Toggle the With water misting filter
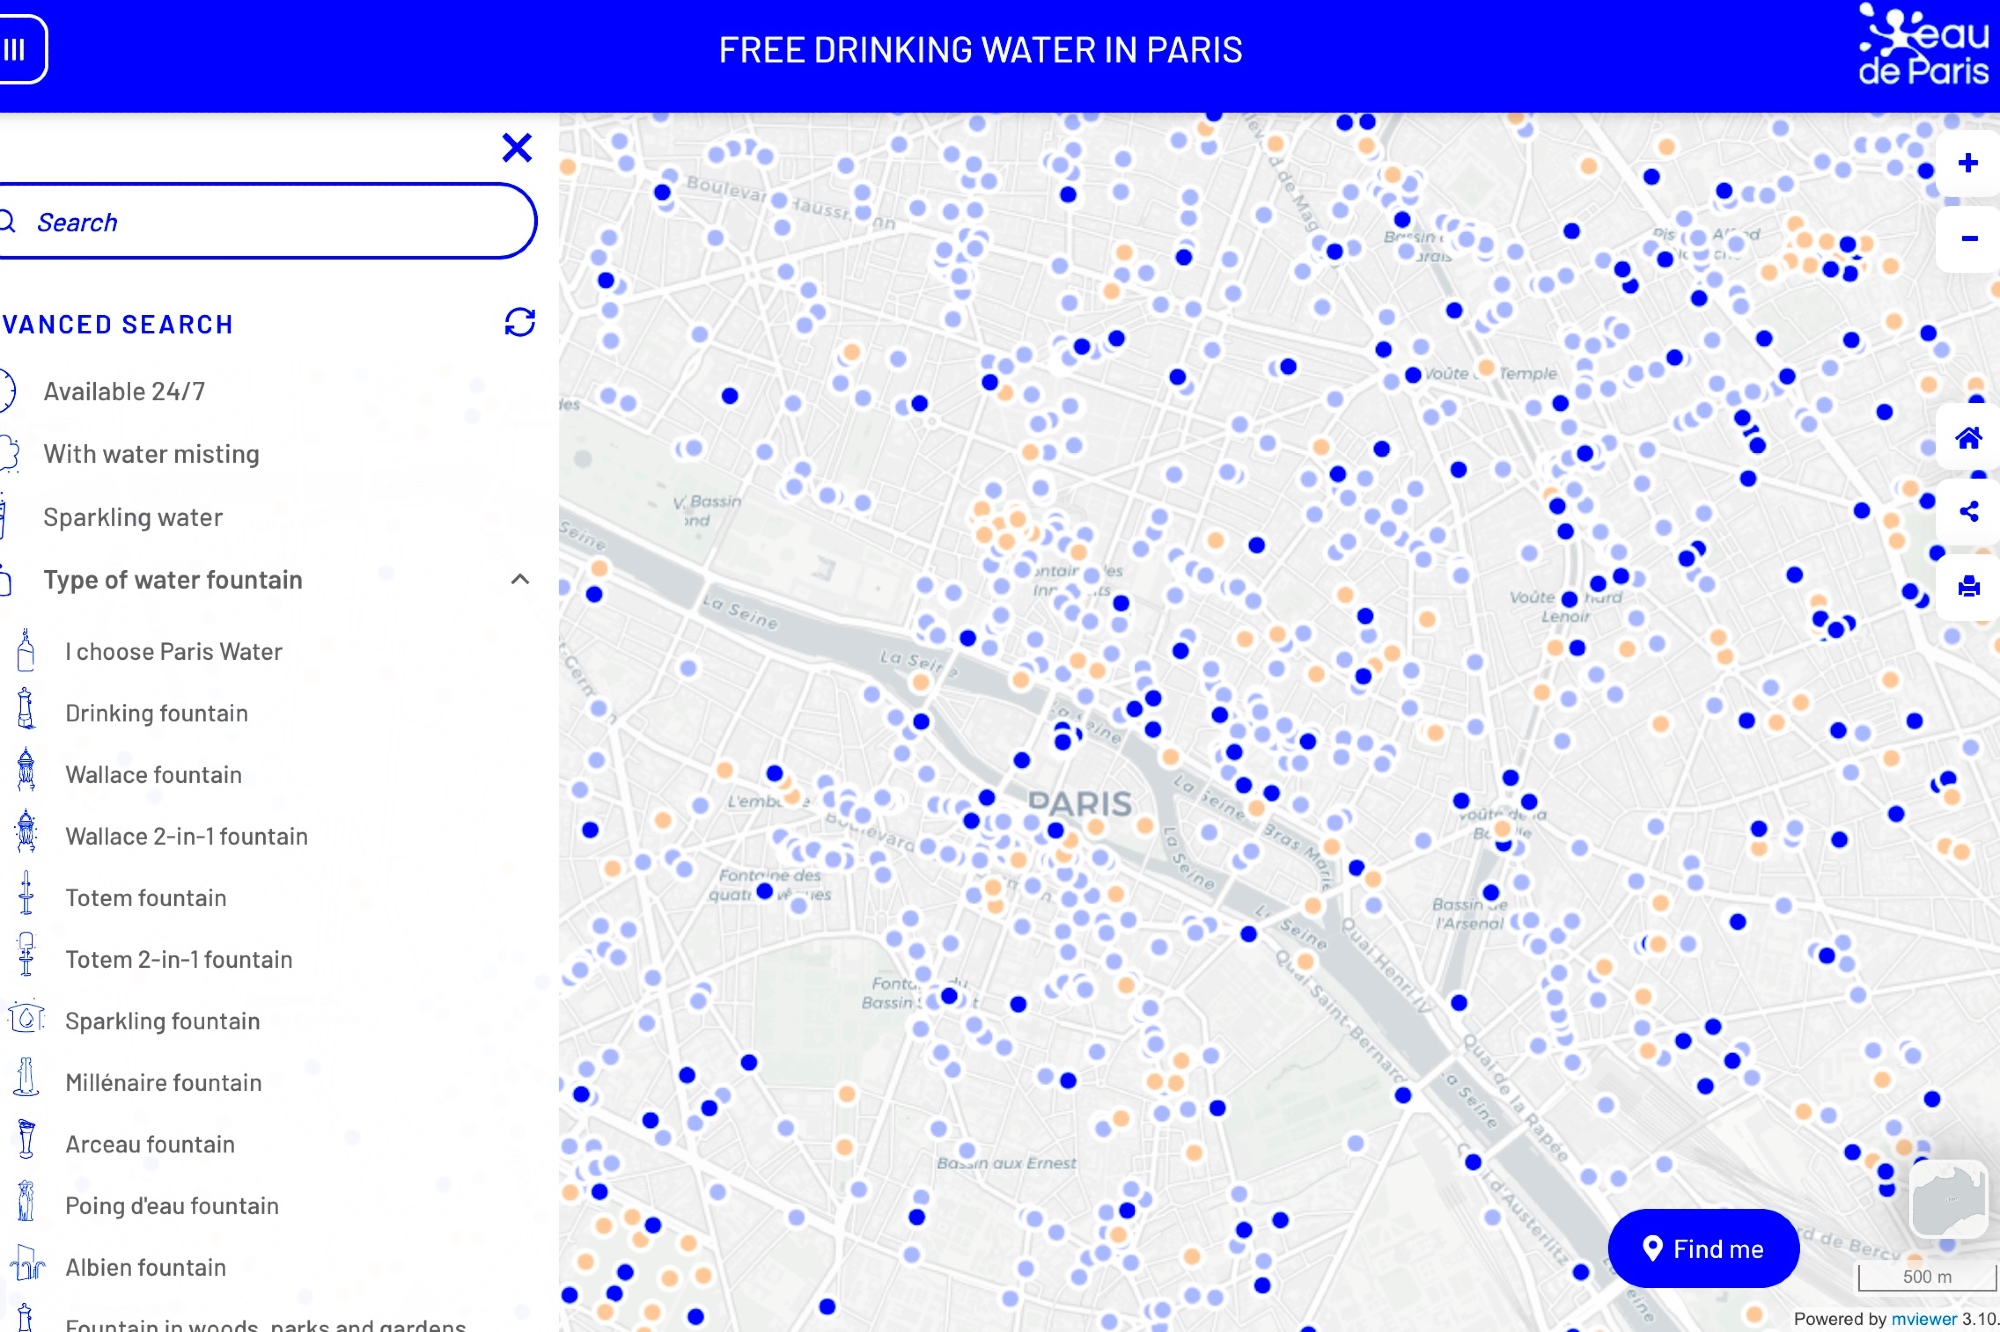2000x1332 pixels. point(151,454)
